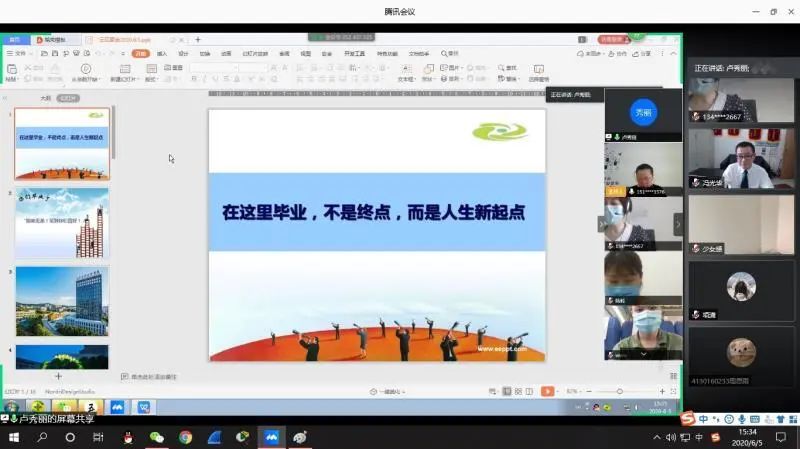Open a new document tab with plus
The image size is (800, 449).
197,39
